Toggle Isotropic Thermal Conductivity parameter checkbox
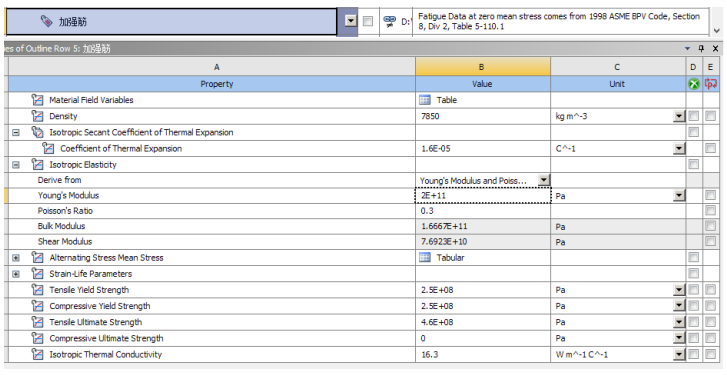Screen dimensions: 727x375 point(710,354)
